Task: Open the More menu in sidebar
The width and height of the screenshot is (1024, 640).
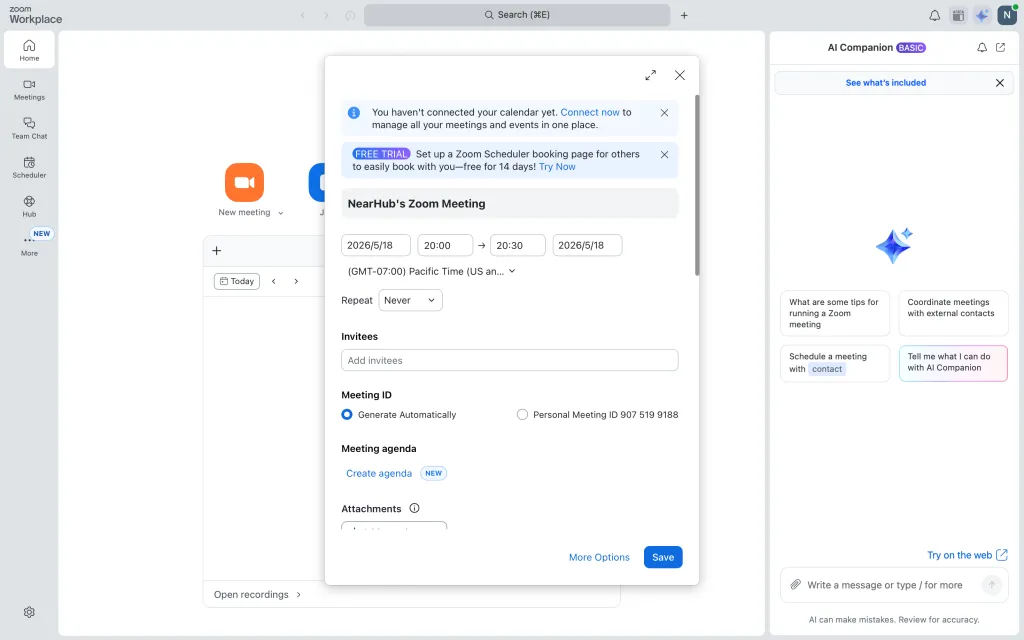Action: (29, 245)
